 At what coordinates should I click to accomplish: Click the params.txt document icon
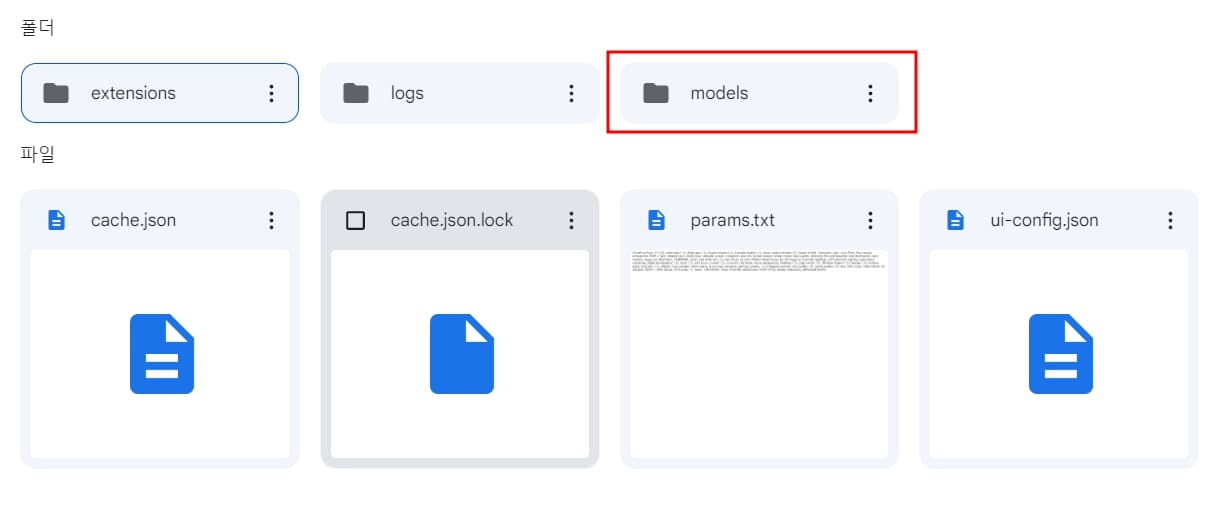656,220
